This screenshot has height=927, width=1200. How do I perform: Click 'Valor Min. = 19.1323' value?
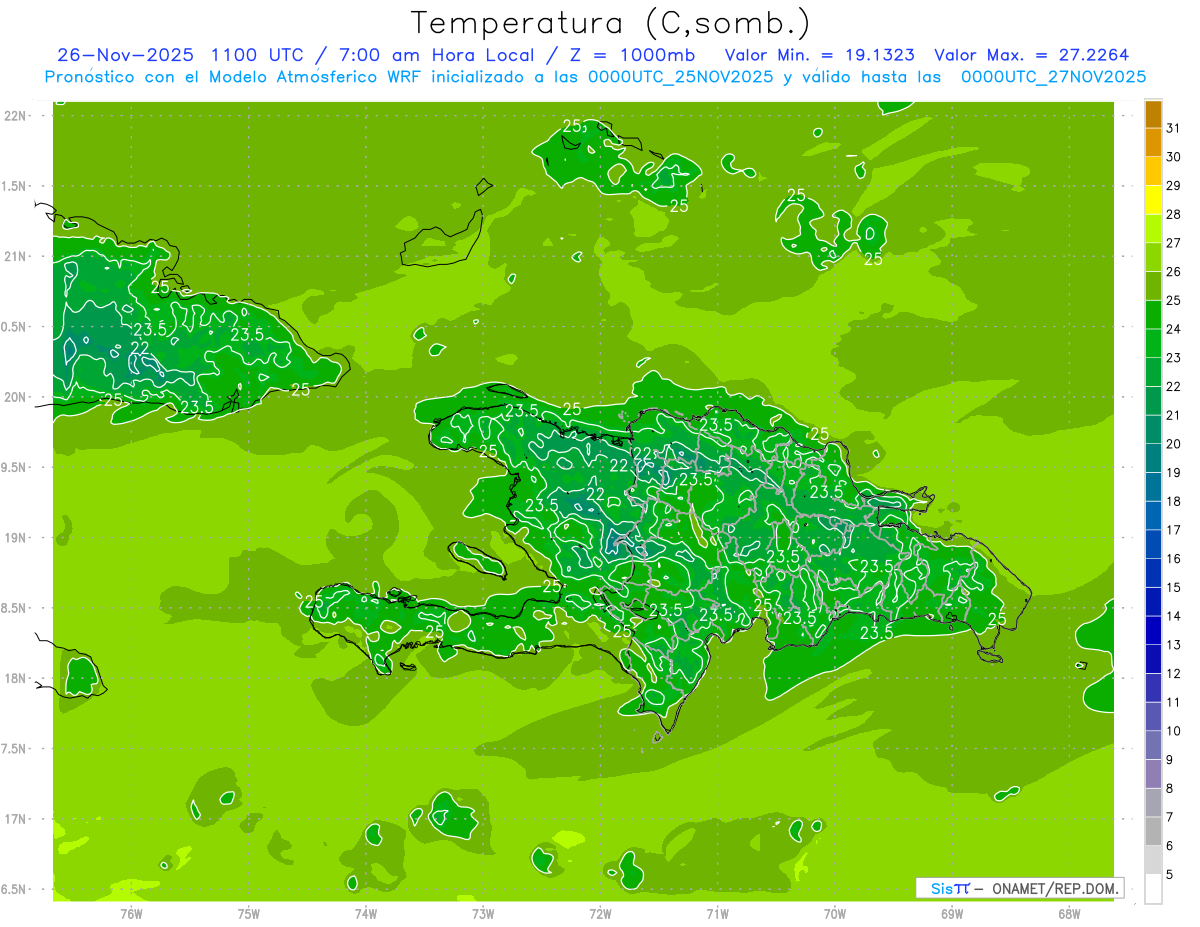click(x=819, y=55)
